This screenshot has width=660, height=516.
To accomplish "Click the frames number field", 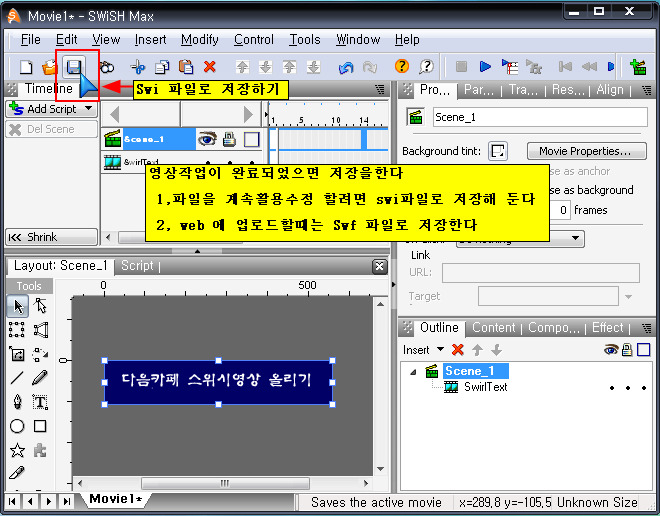I will click(561, 210).
